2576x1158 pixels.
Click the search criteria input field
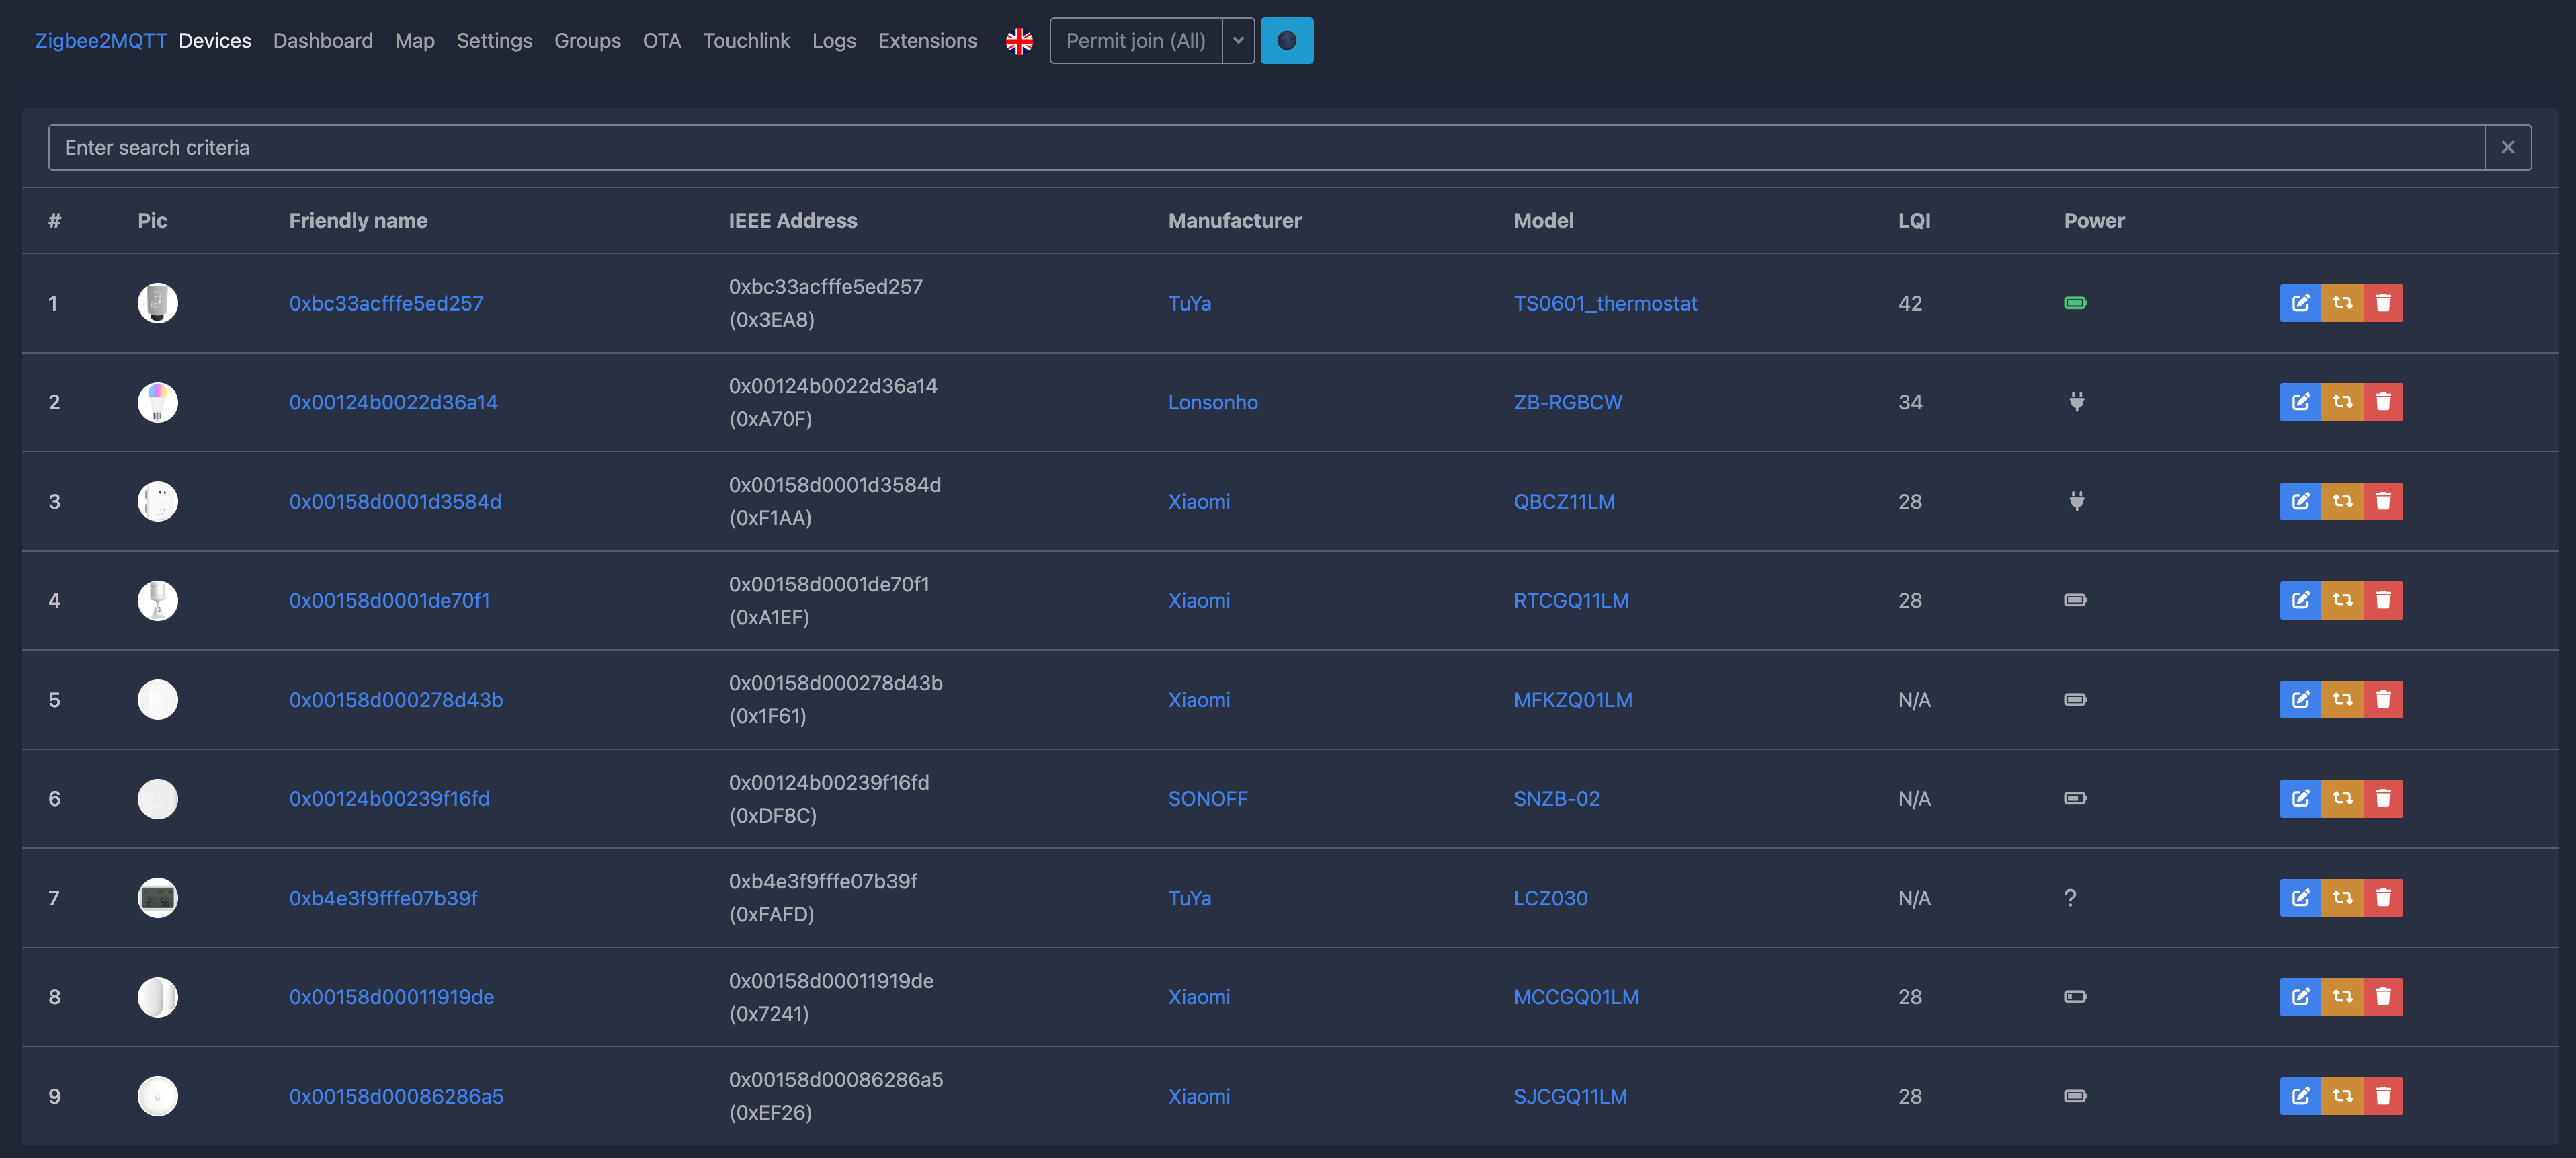pyautogui.click(x=1265, y=147)
